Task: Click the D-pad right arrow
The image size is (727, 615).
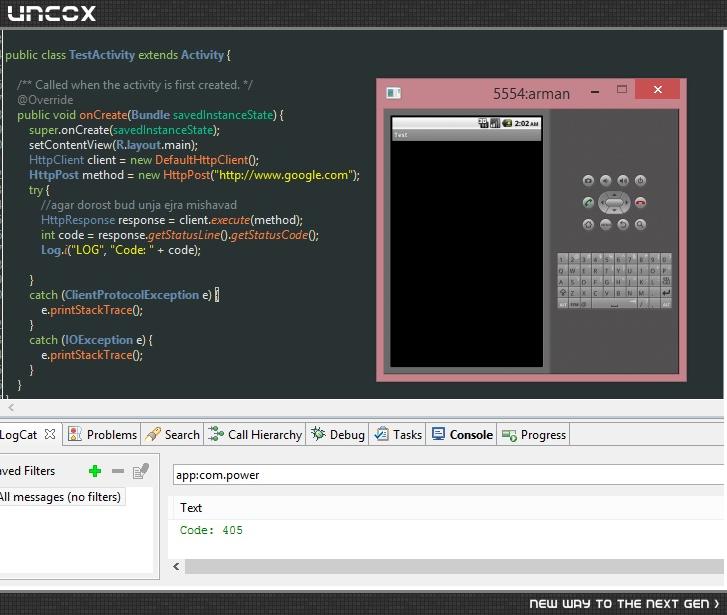Action: 627,203
